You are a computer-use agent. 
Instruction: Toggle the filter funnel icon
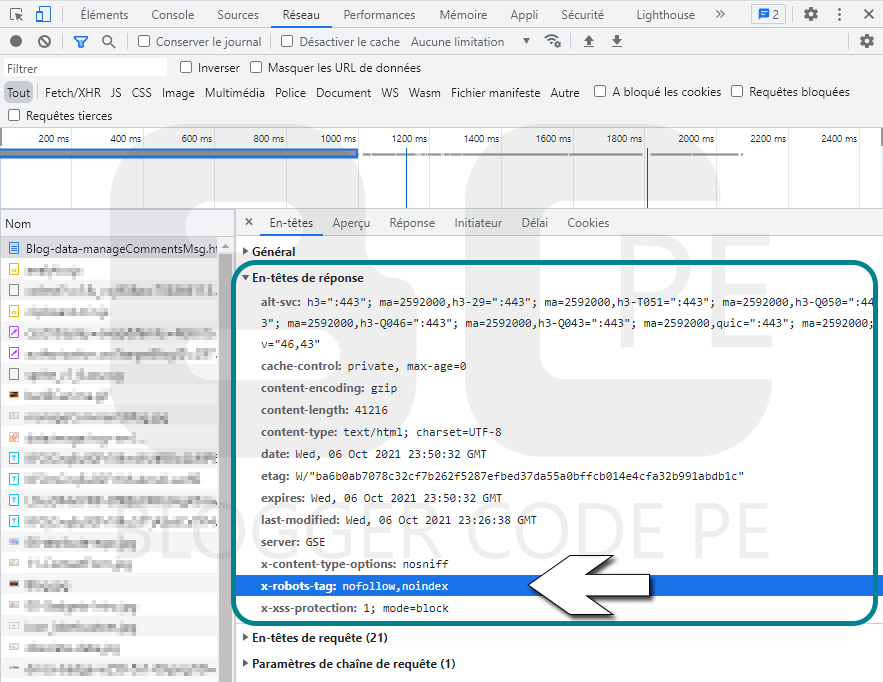coord(81,41)
